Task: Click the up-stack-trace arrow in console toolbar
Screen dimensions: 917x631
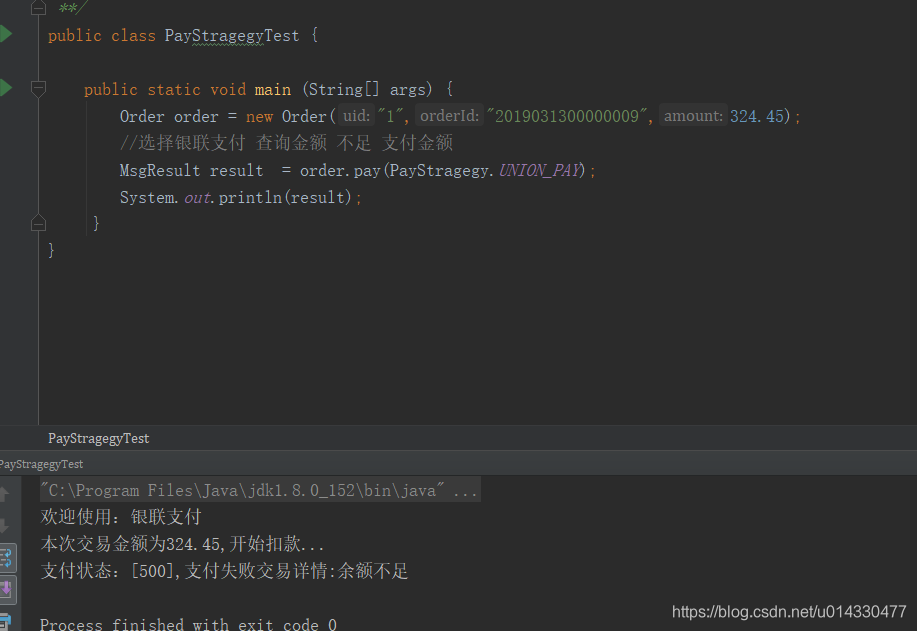Action: point(5,494)
